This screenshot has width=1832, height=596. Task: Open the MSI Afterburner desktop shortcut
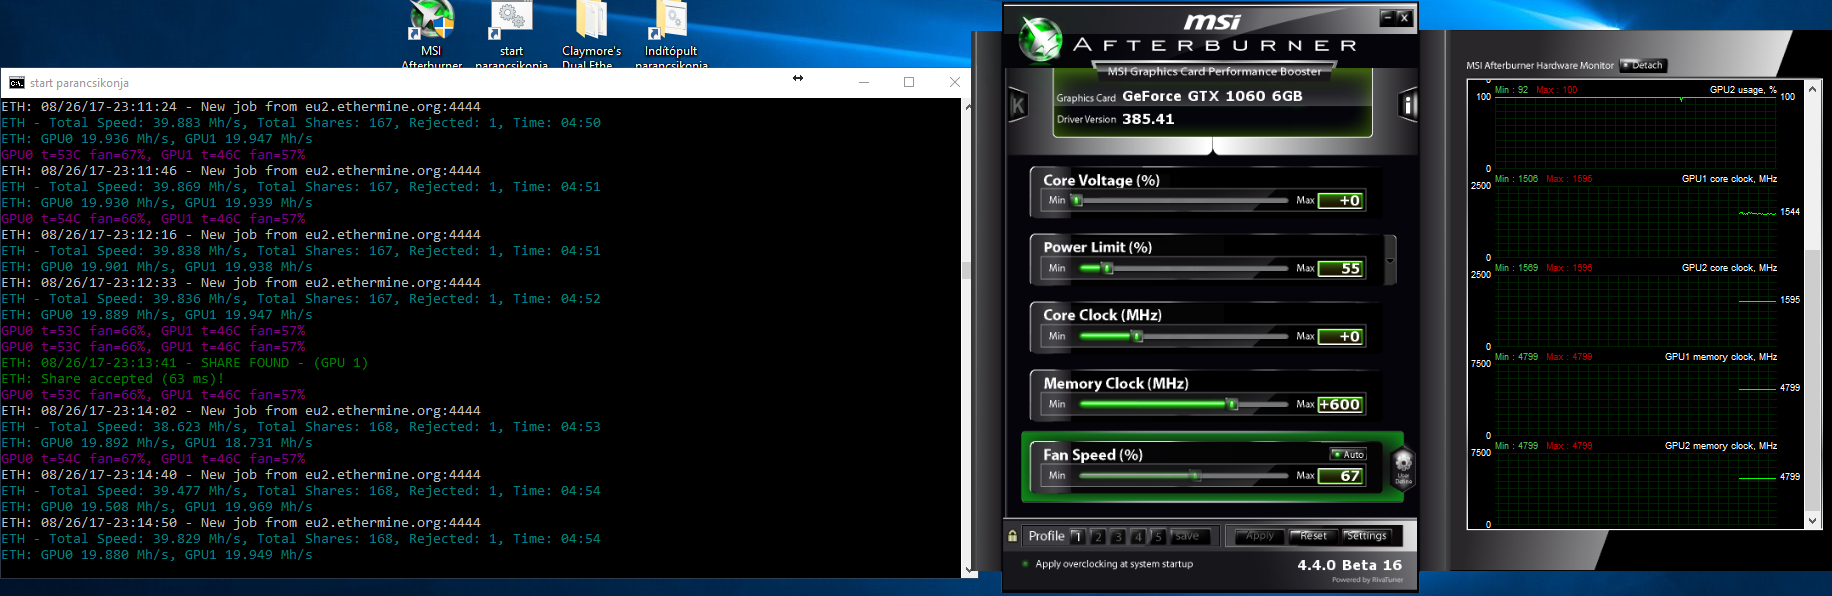(x=432, y=34)
